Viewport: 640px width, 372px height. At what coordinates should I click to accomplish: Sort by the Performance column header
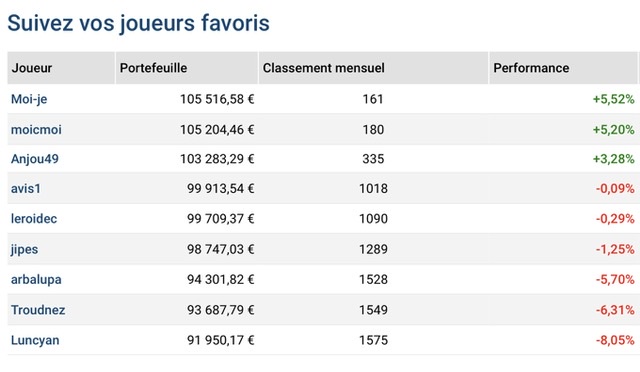[x=531, y=68]
